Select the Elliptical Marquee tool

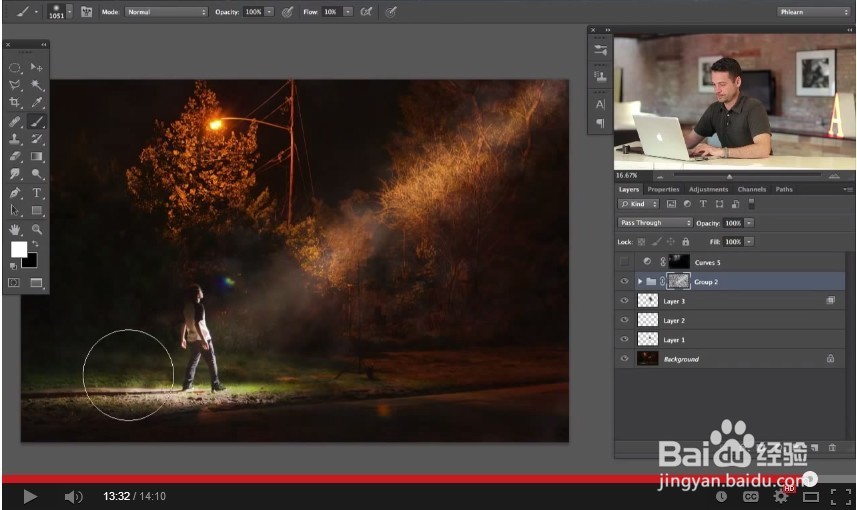tap(15, 68)
